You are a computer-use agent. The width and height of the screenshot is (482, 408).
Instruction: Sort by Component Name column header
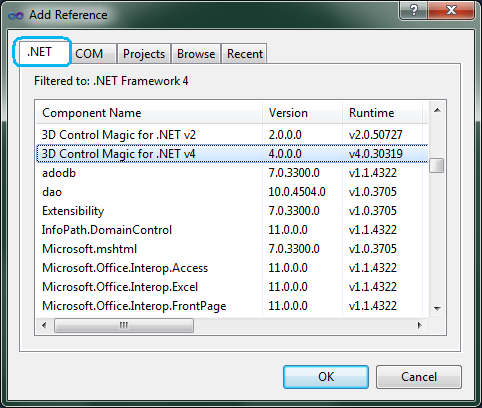[149, 113]
